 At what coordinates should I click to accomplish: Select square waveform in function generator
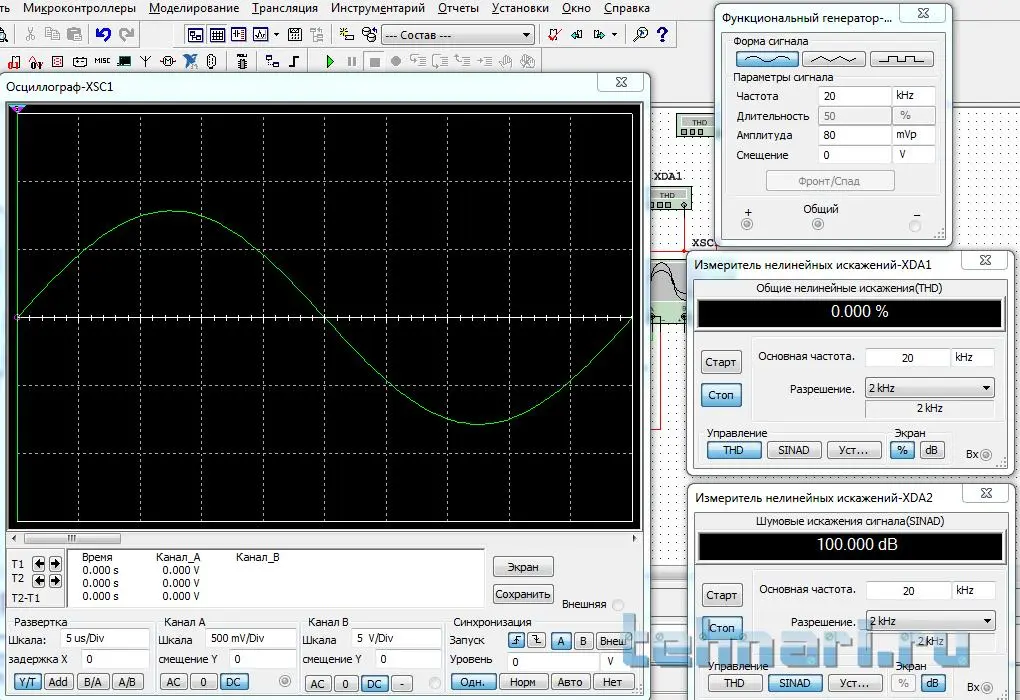[x=901, y=59]
